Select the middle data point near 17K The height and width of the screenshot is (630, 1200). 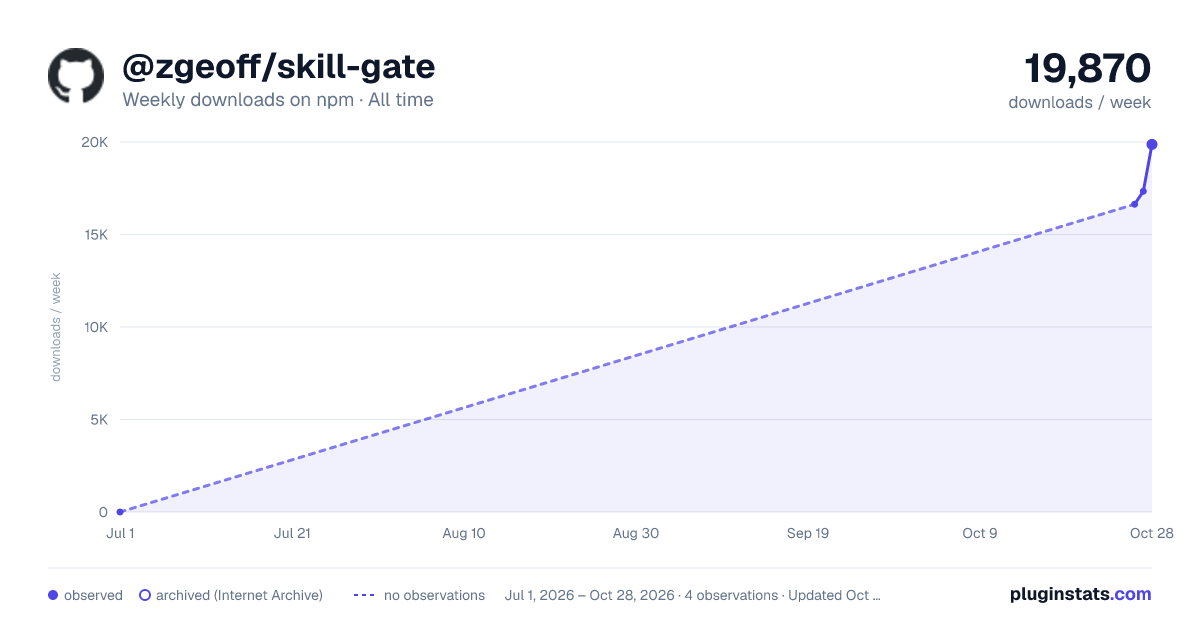tap(1143, 191)
